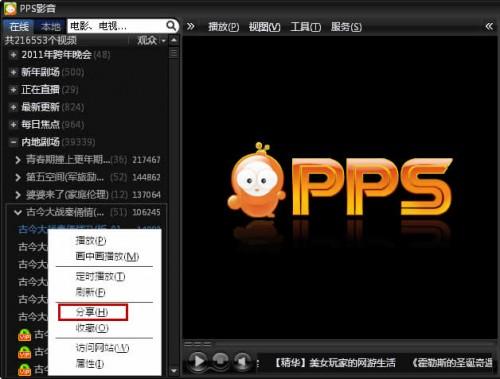Viewport: 500px width, 379px height.
Task: Click the viewer count 144862
Action: (146, 177)
